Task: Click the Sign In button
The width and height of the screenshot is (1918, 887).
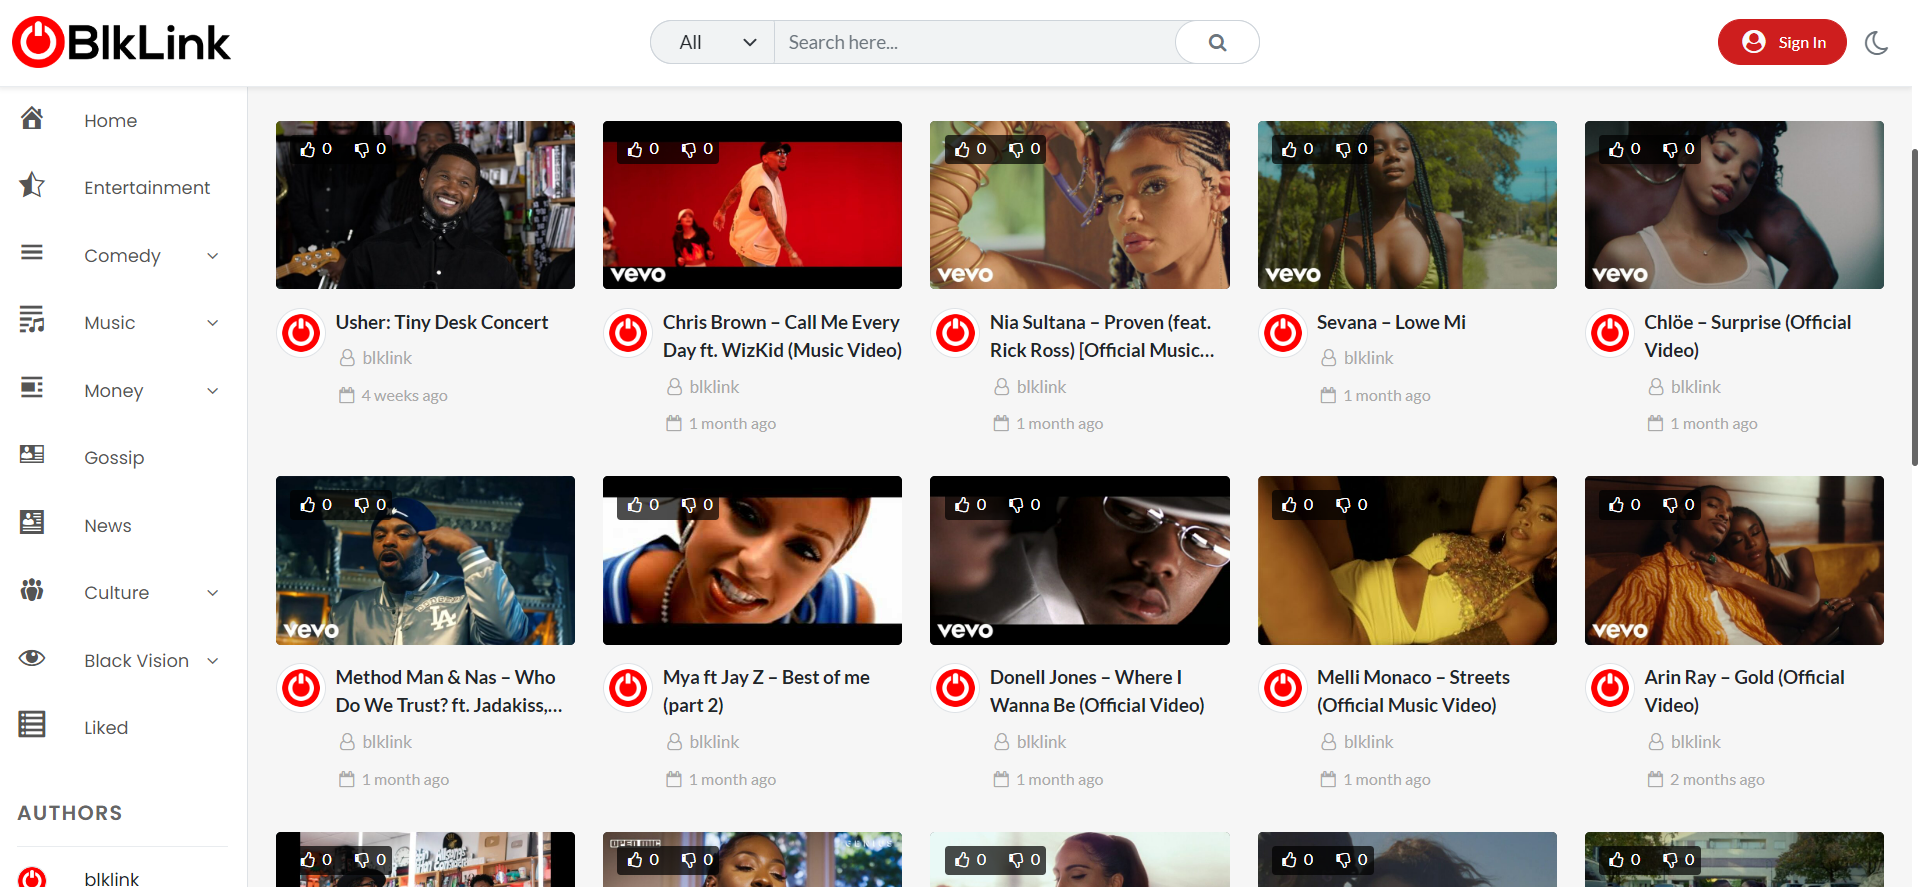Action: 1782,42
